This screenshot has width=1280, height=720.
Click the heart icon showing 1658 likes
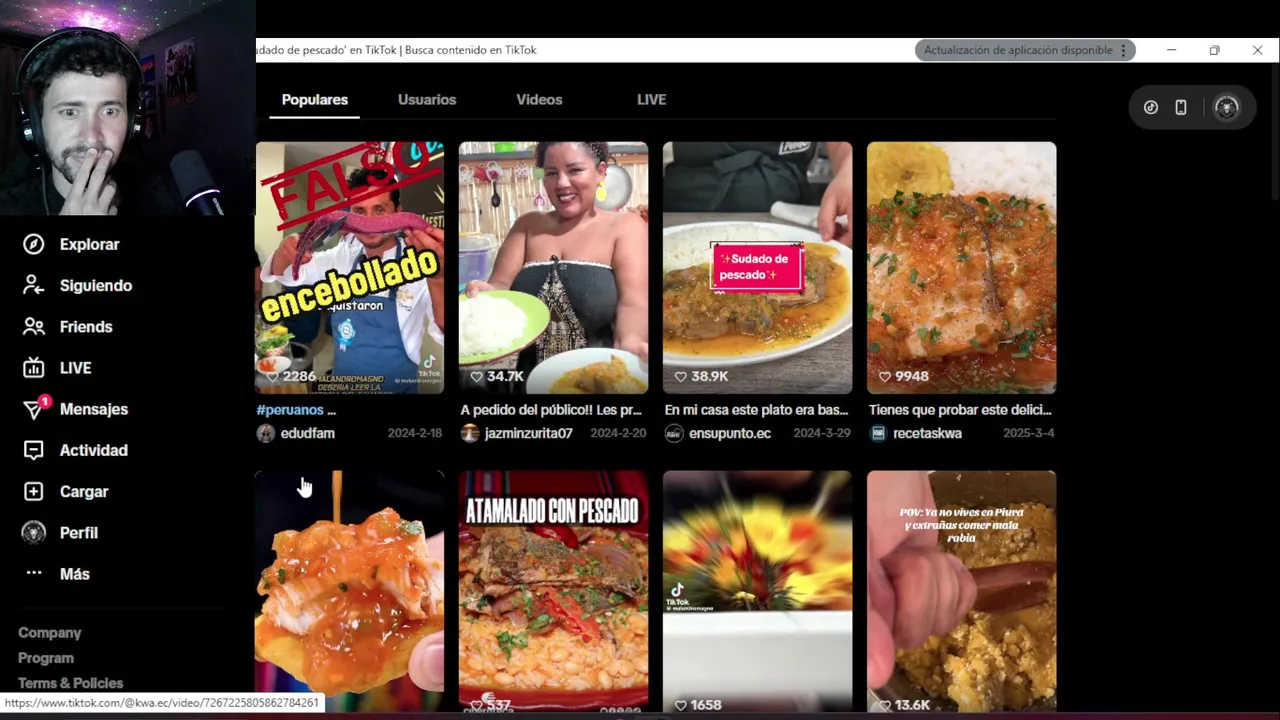pos(680,705)
